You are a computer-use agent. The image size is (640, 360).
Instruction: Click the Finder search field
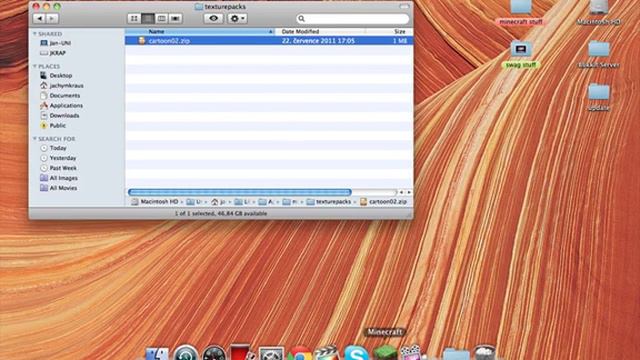coord(353,18)
